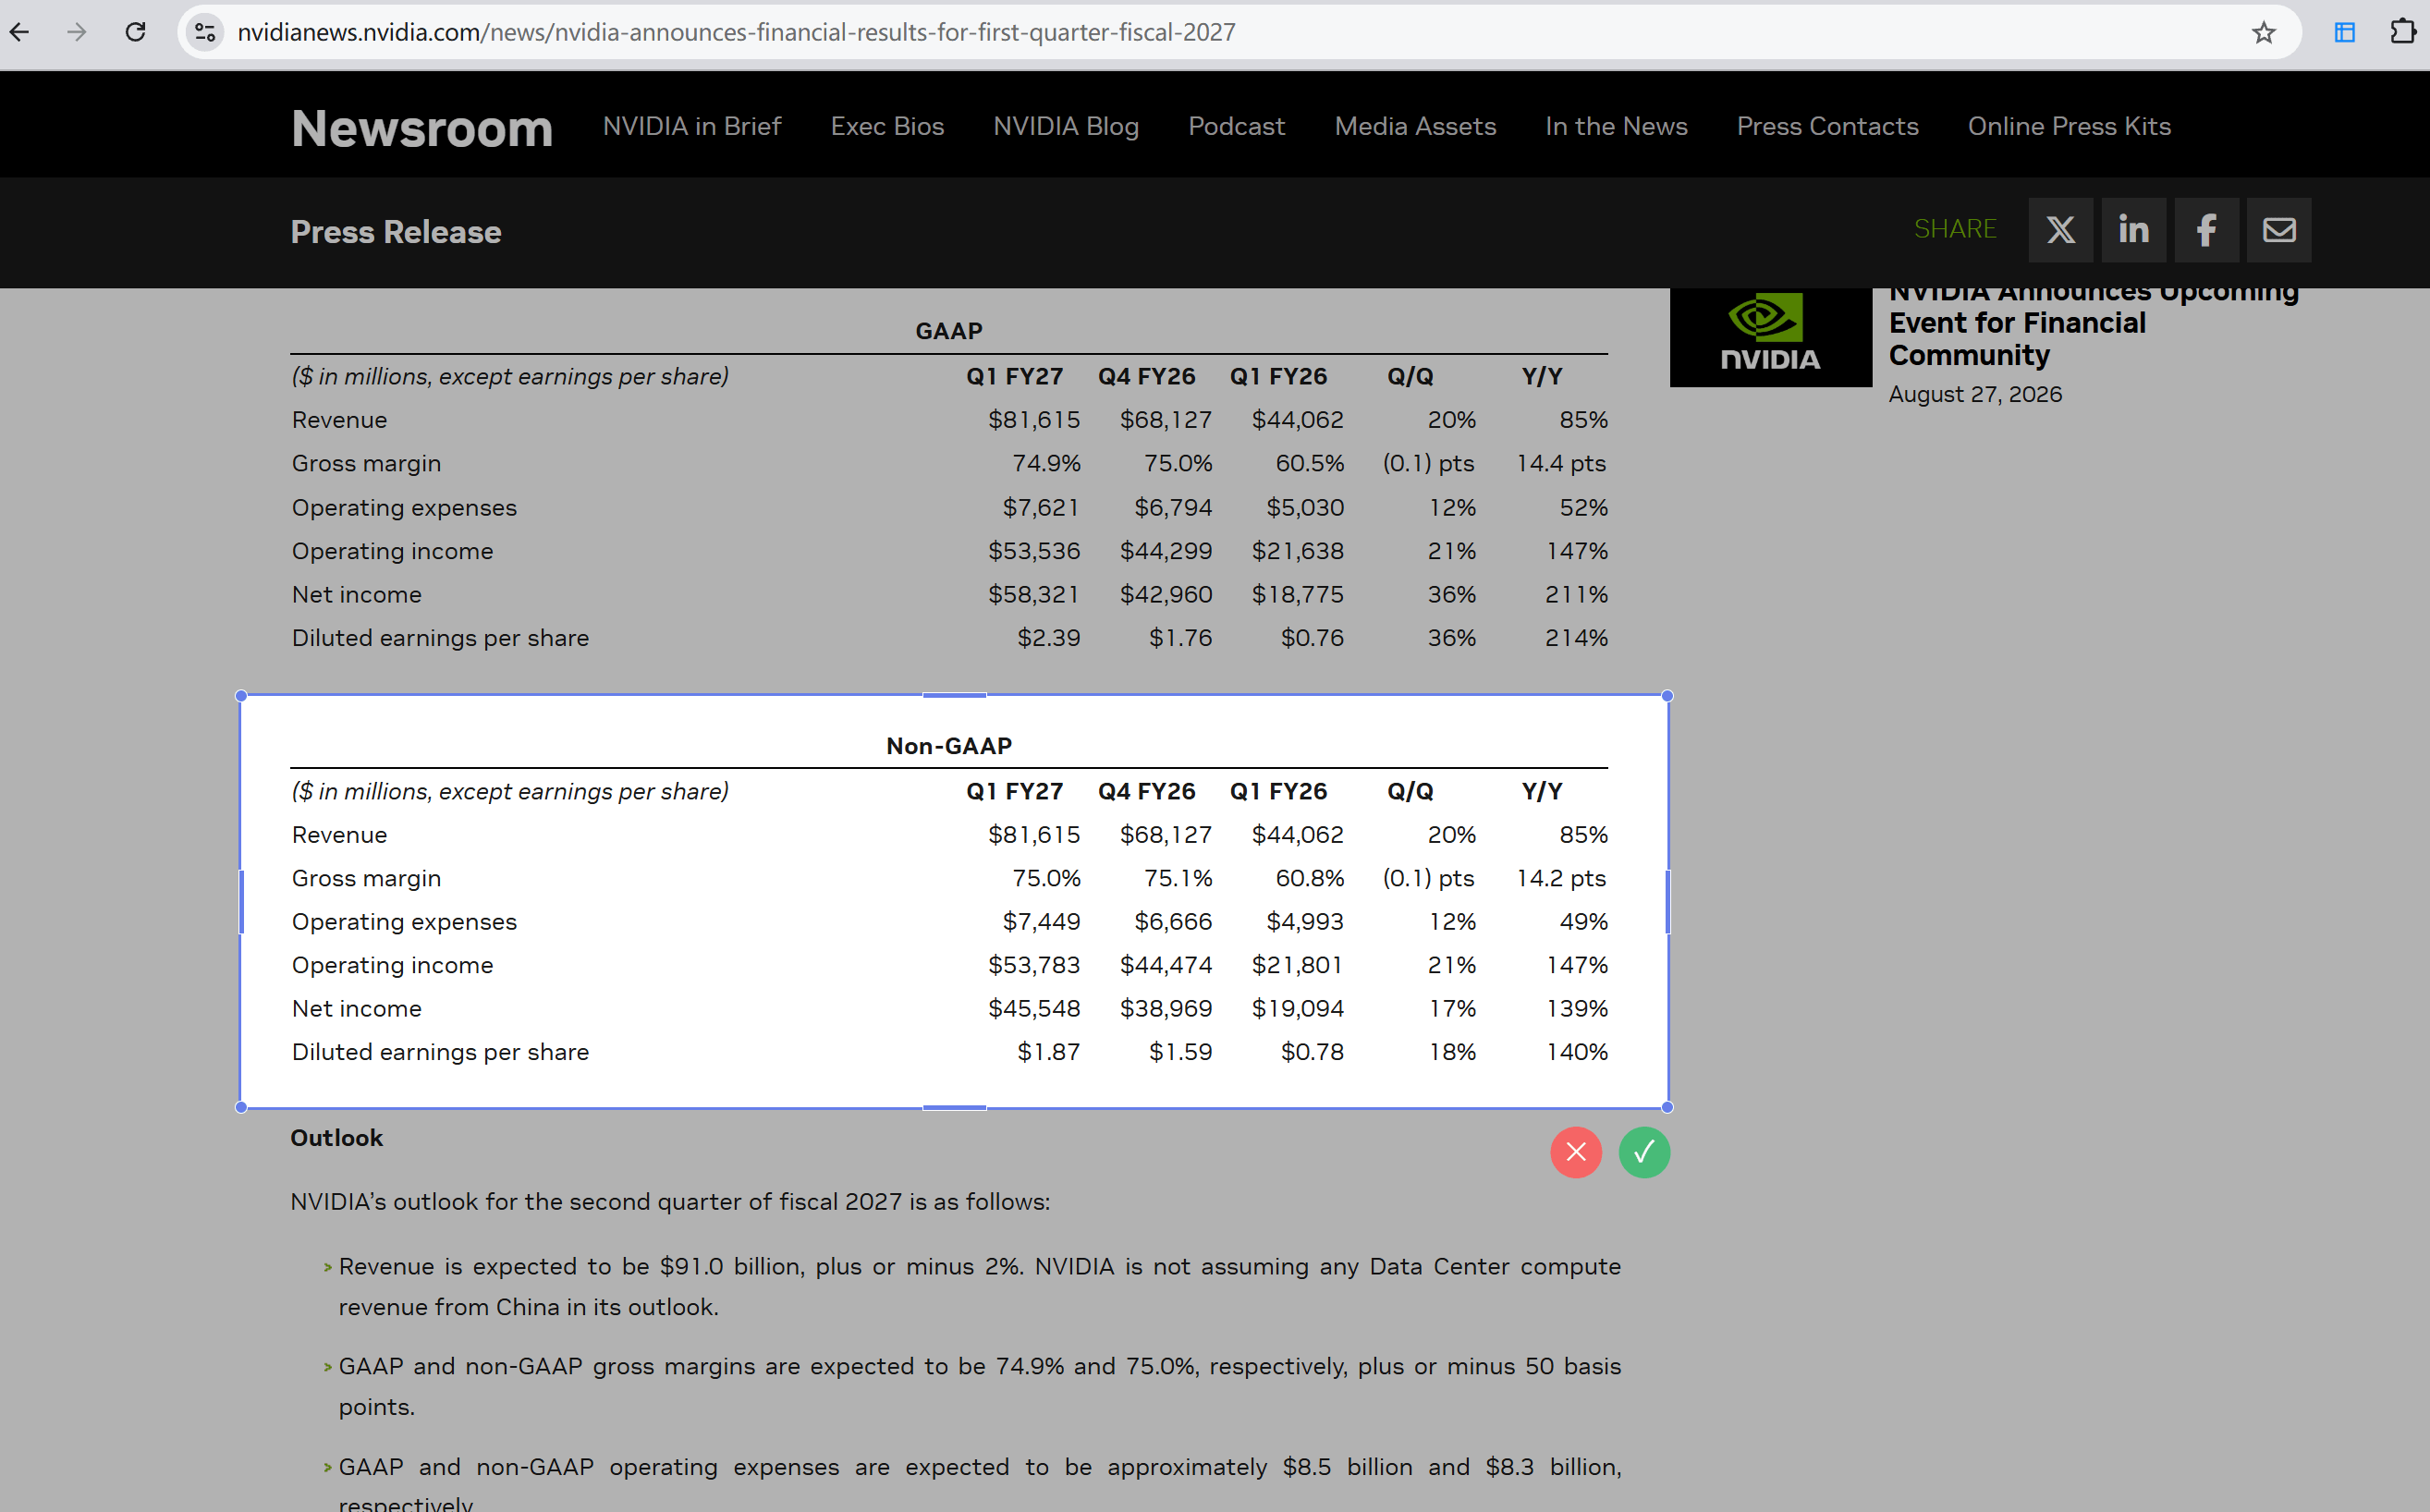The height and width of the screenshot is (1512, 2430).
Task: Click the top-edge middle selection handle
Action: (954, 695)
